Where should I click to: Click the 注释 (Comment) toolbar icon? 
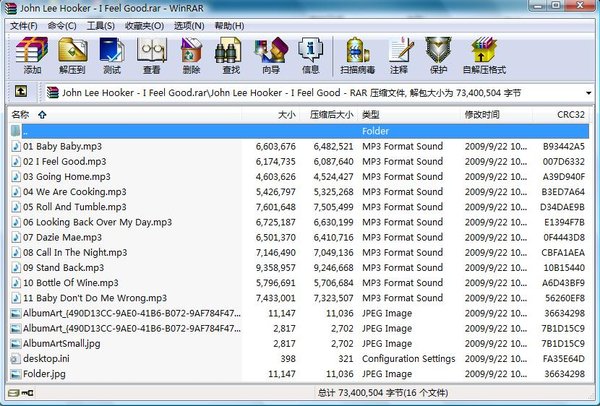[x=400, y=50]
